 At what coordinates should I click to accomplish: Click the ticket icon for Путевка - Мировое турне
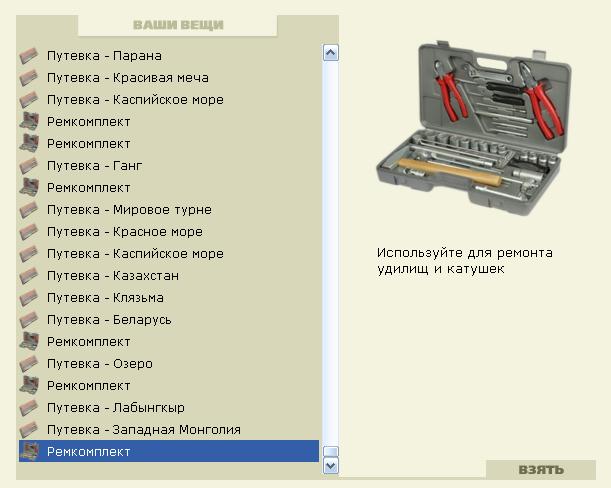click(x=29, y=210)
